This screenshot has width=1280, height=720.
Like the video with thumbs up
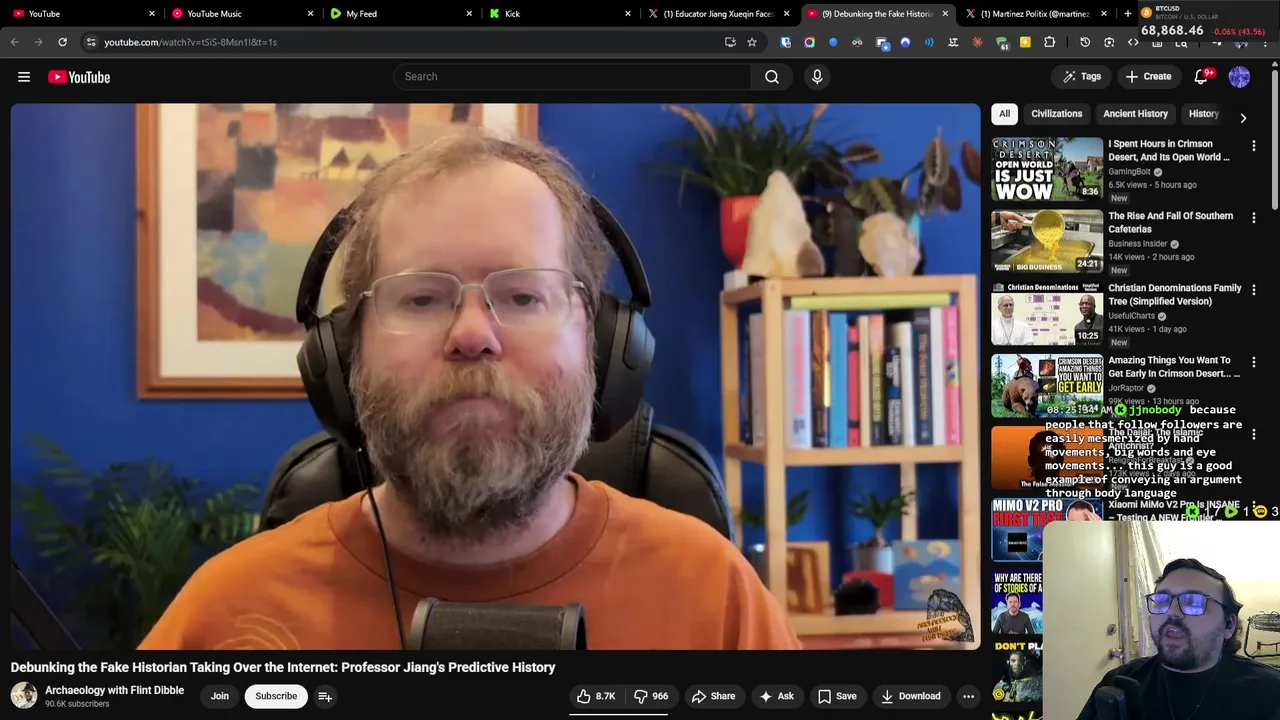[596, 696]
